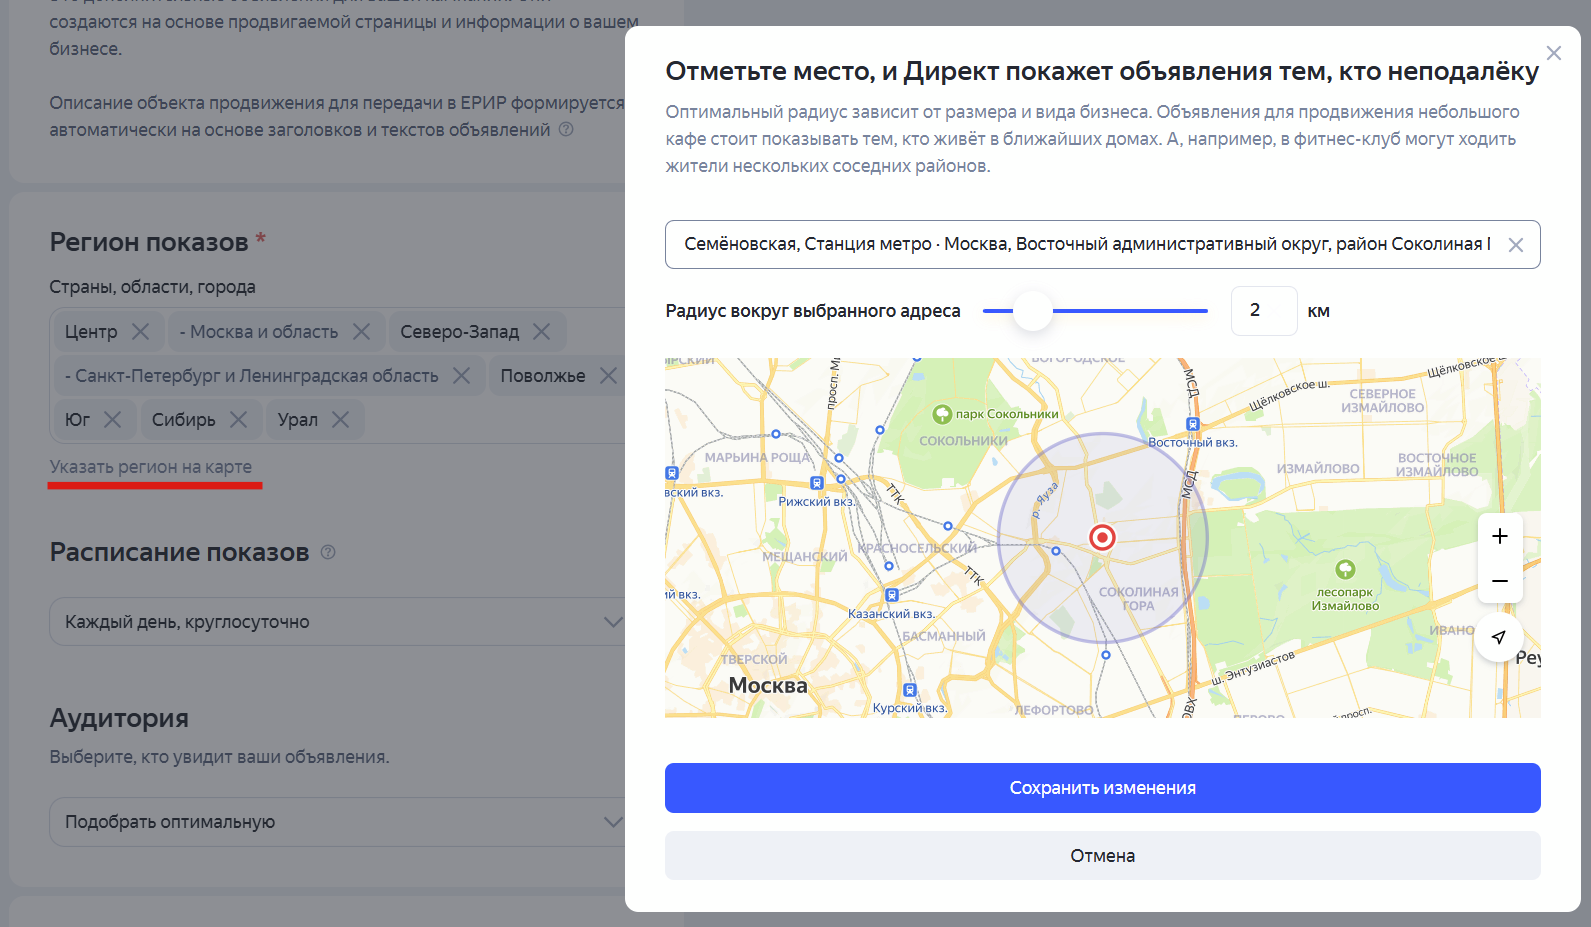
Task: Click the Рижский вкз. station icon on the map
Action: coord(817,483)
